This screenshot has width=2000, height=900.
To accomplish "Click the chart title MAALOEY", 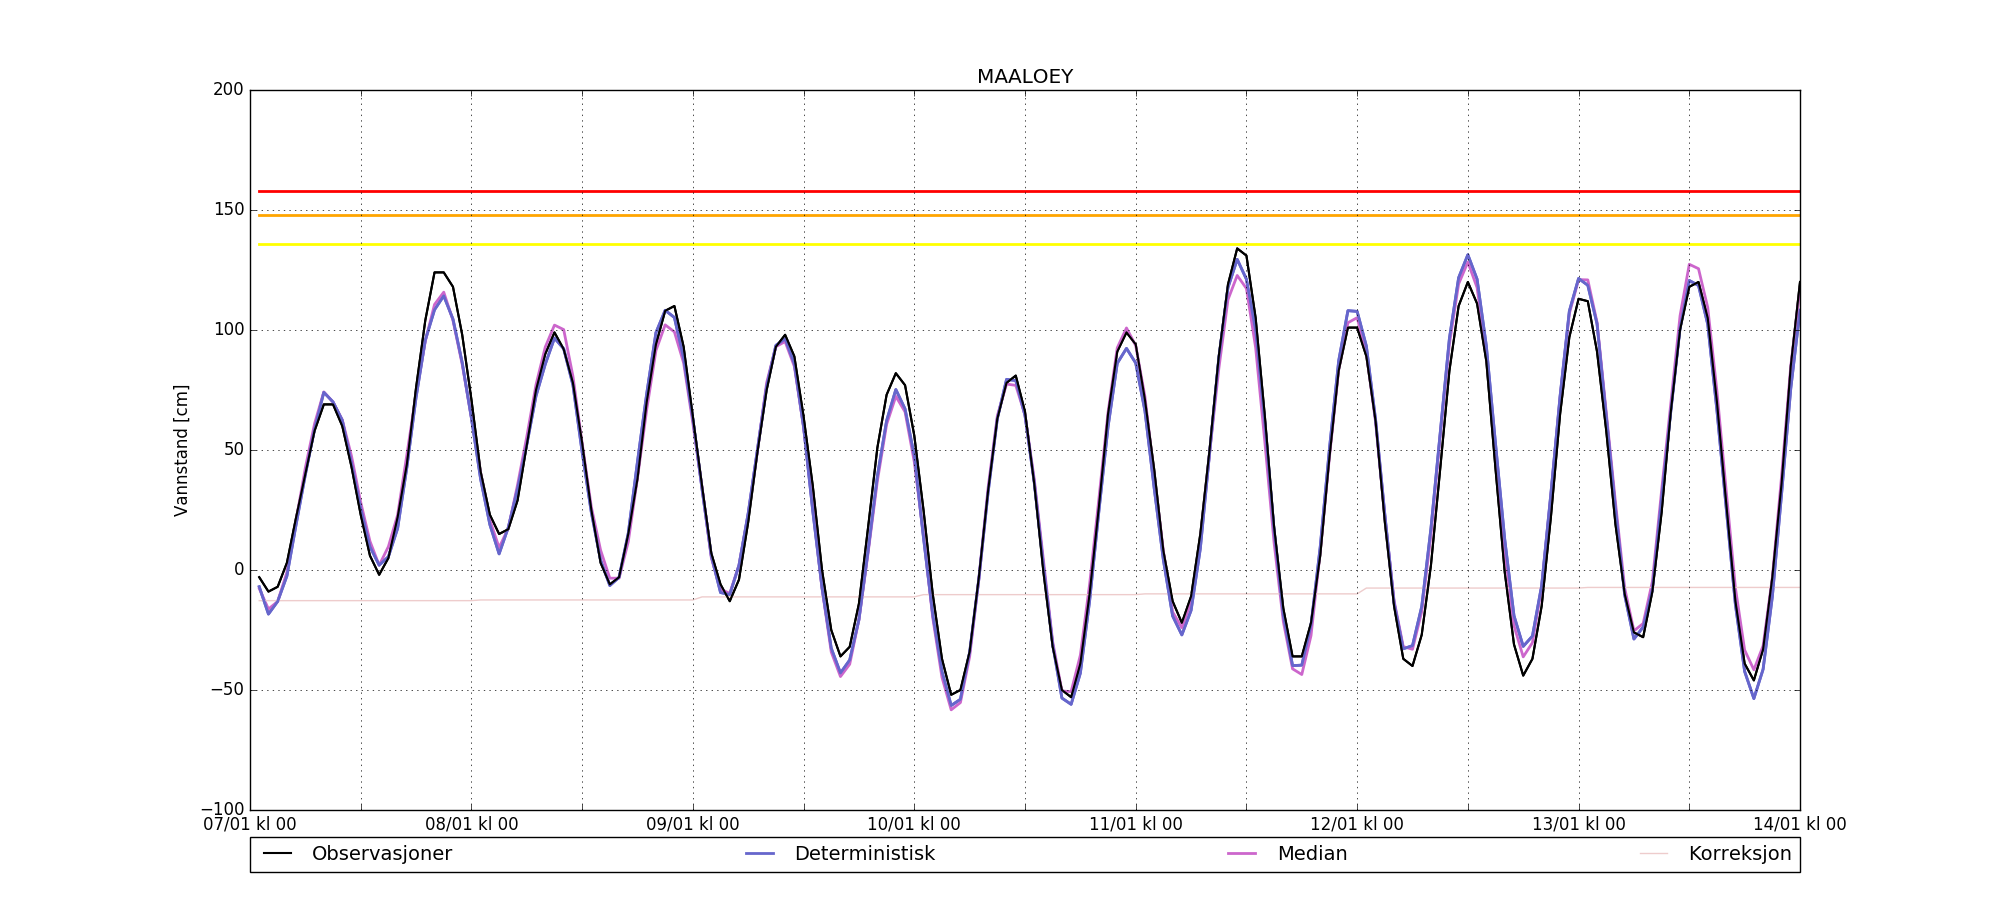I will (x=1025, y=77).
